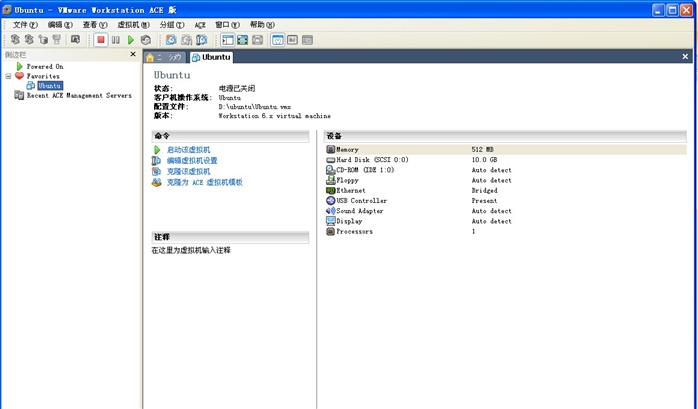Click 编辑虚拟机设置 command link

192,161
